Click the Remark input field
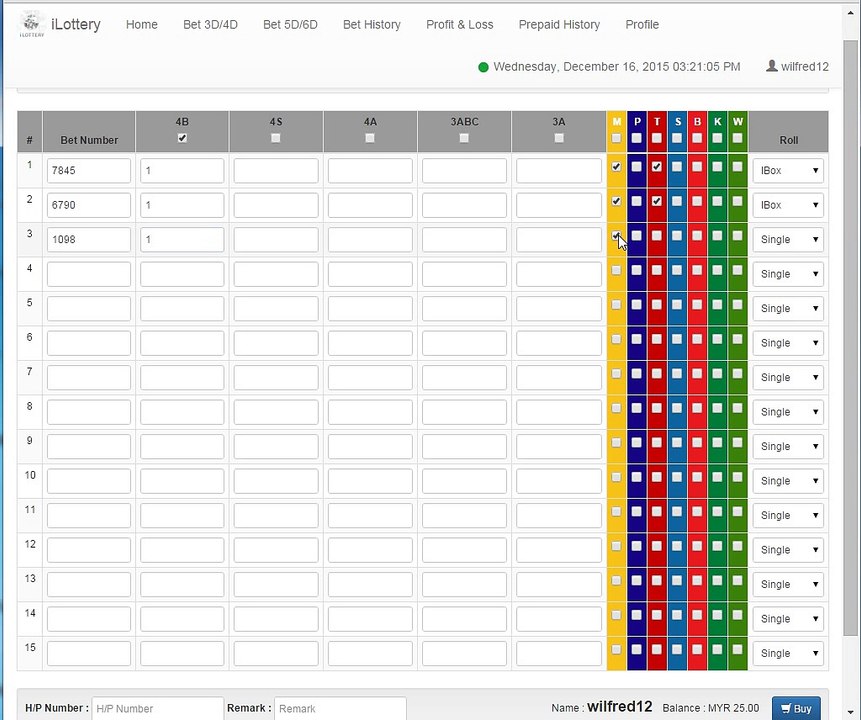Viewport: 861px width, 720px height. coord(340,708)
